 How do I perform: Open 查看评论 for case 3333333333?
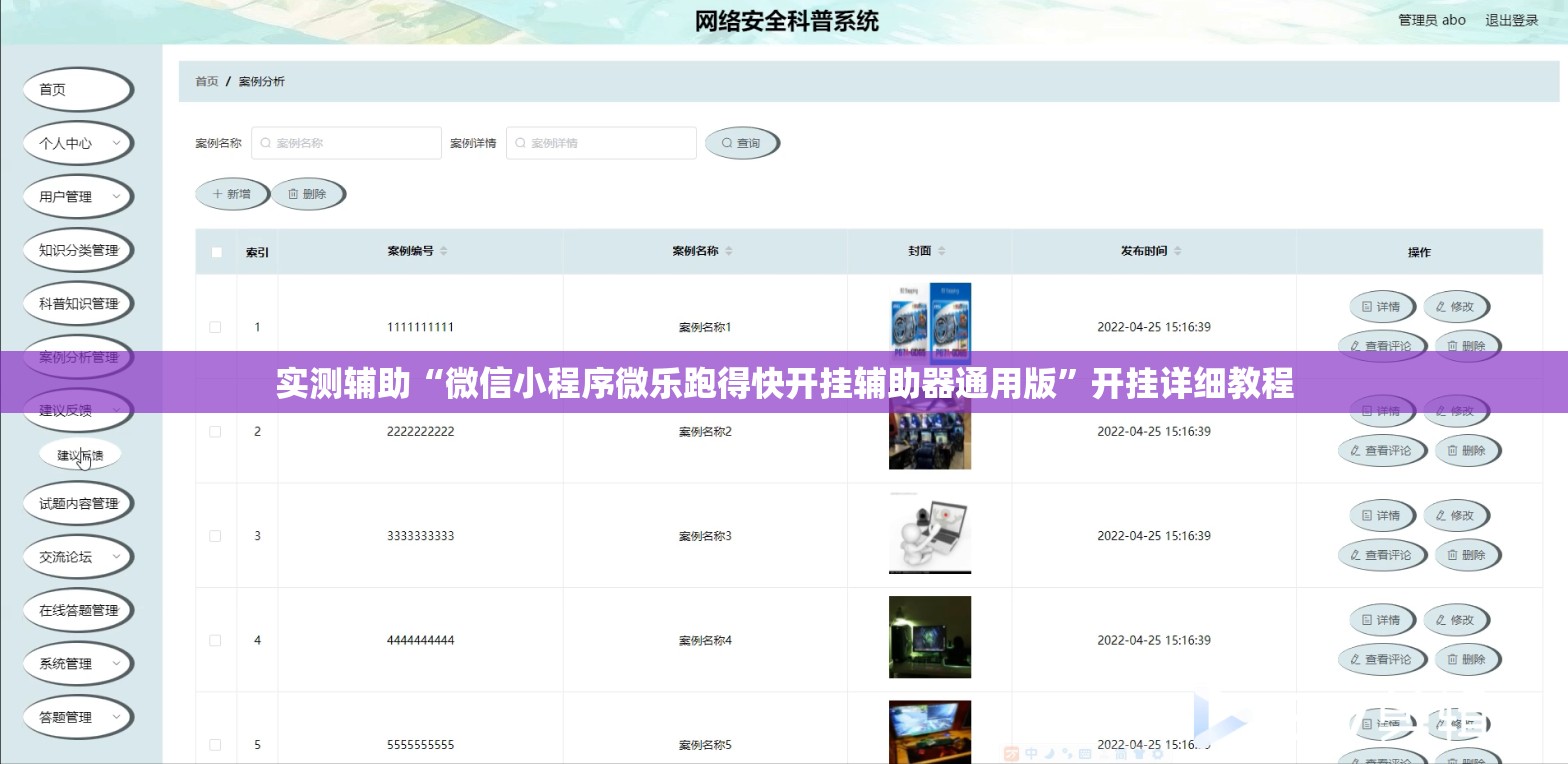tap(1380, 554)
